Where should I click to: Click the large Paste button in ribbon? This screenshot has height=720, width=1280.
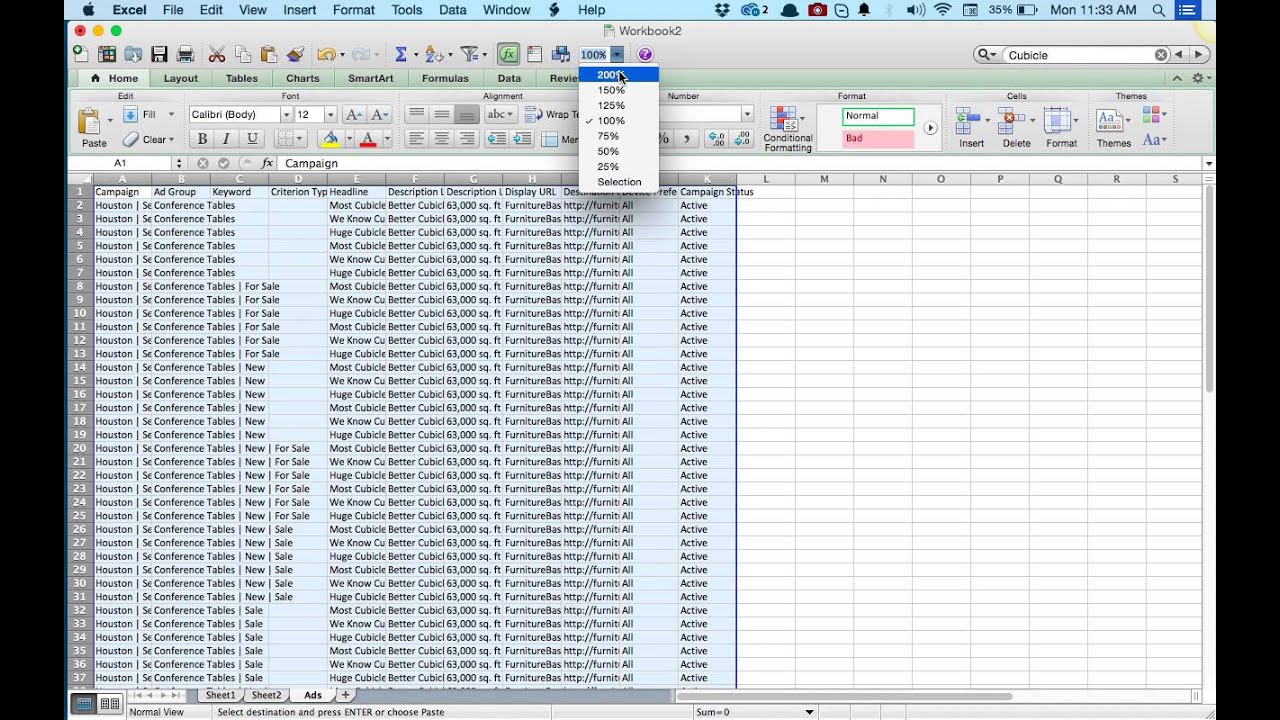93,126
